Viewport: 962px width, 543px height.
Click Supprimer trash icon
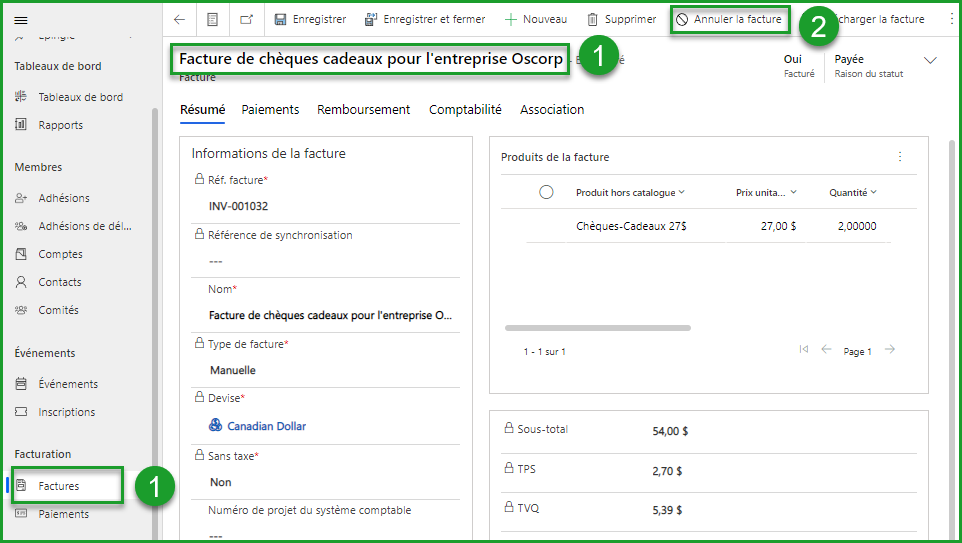[593, 19]
